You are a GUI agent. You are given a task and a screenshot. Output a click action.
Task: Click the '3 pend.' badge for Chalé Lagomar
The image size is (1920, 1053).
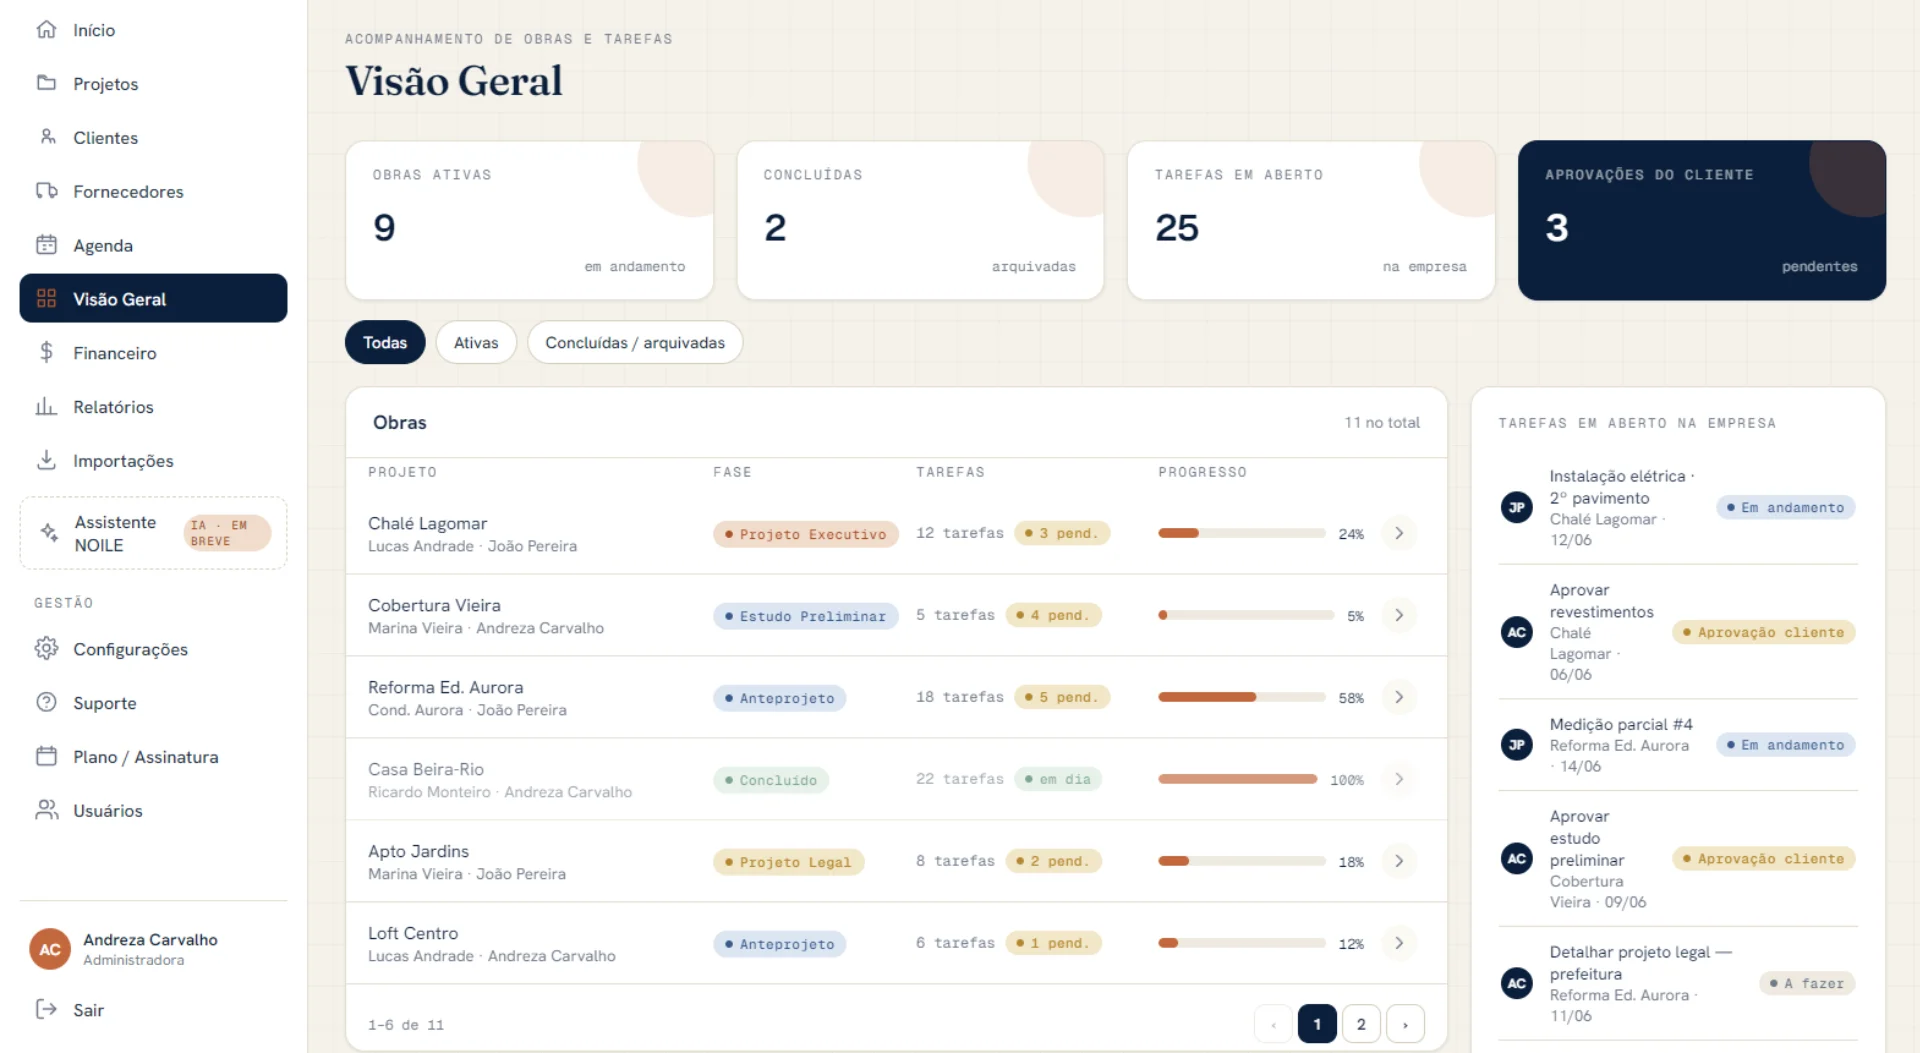pos(1062,533)
